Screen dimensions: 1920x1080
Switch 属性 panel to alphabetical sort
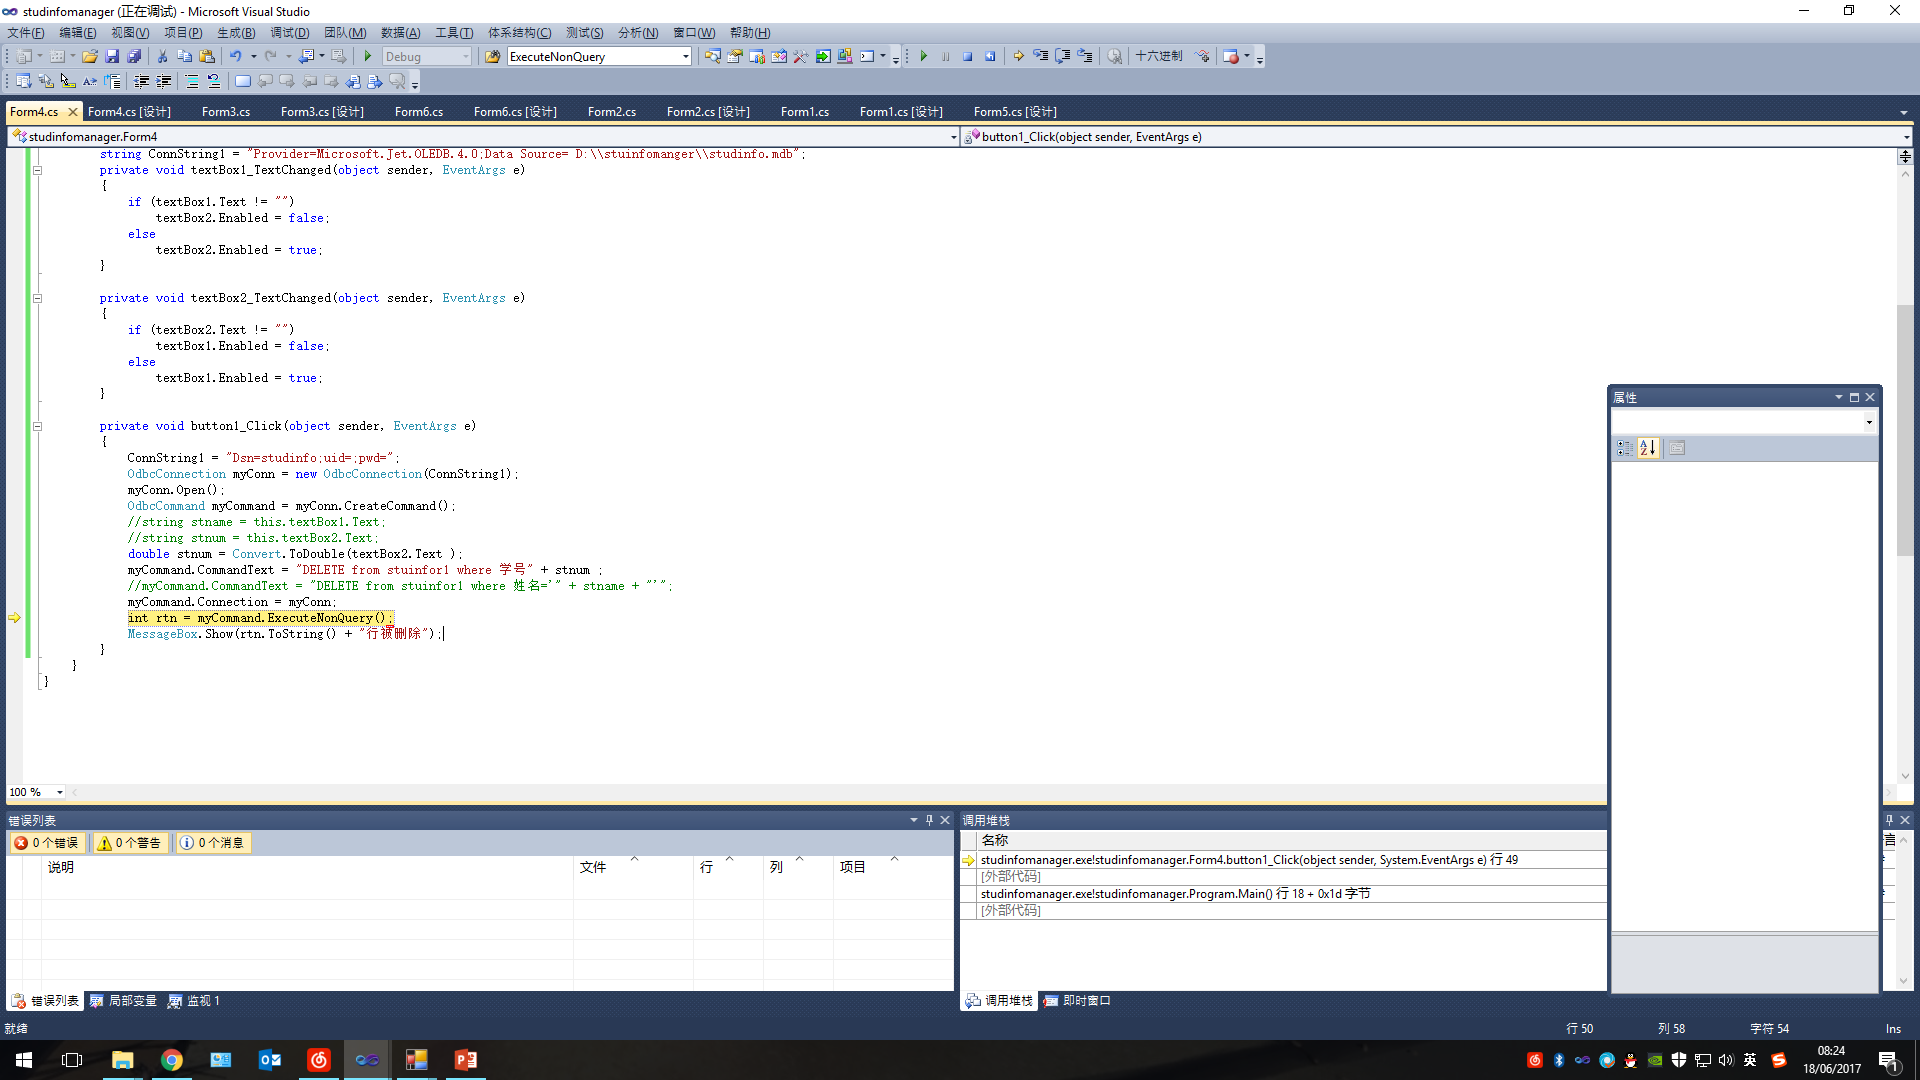pos(1648,449)
